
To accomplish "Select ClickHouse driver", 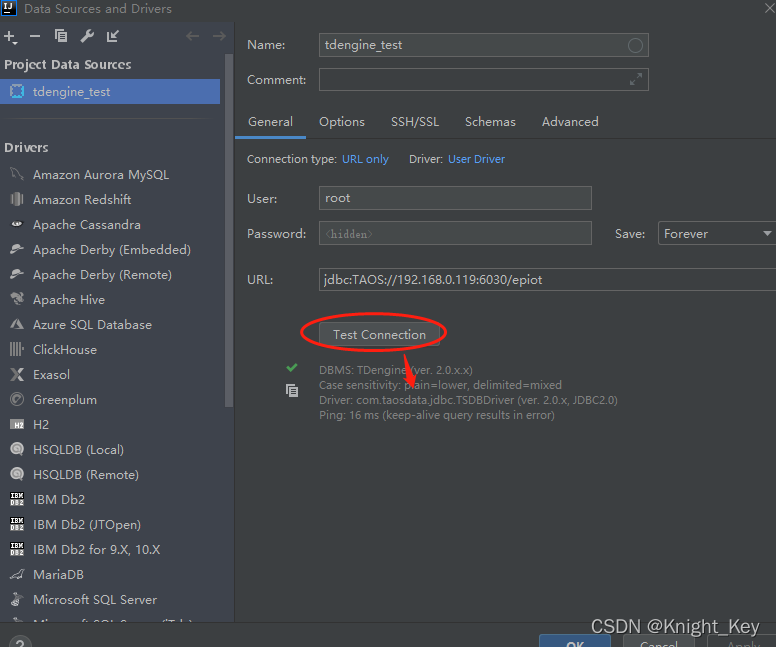I will [65, 349].
